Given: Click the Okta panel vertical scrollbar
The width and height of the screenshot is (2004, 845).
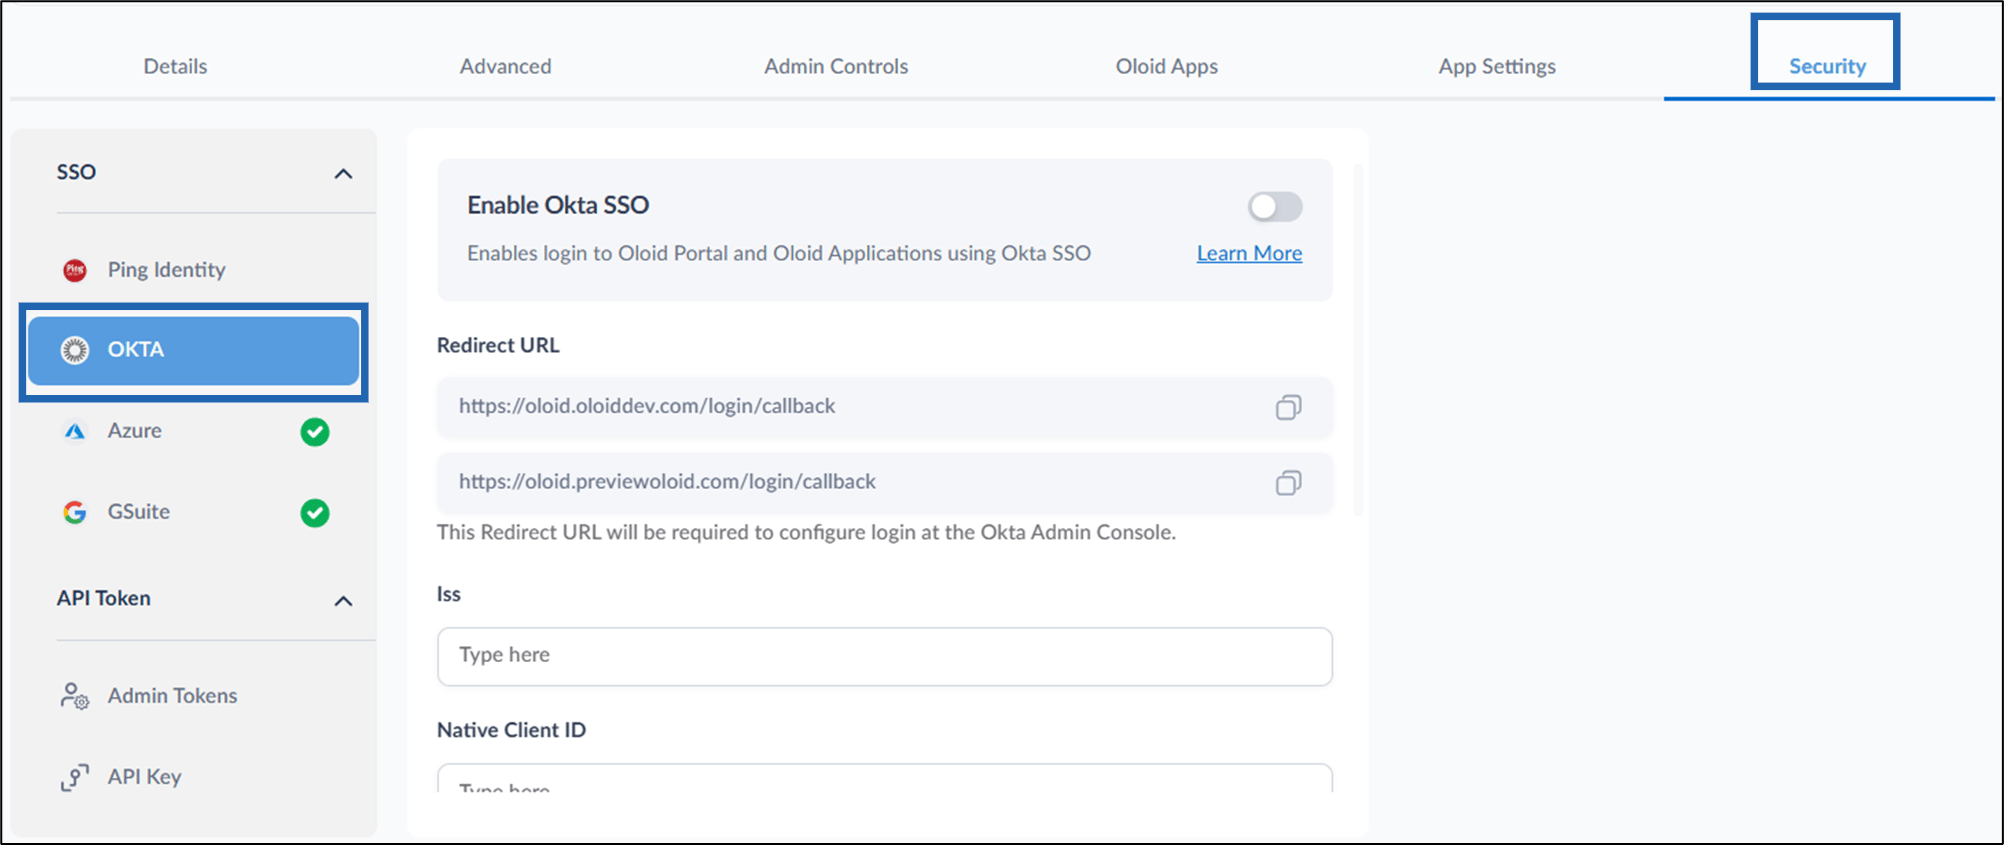Looking at the screenshot, I should 1358,340.
